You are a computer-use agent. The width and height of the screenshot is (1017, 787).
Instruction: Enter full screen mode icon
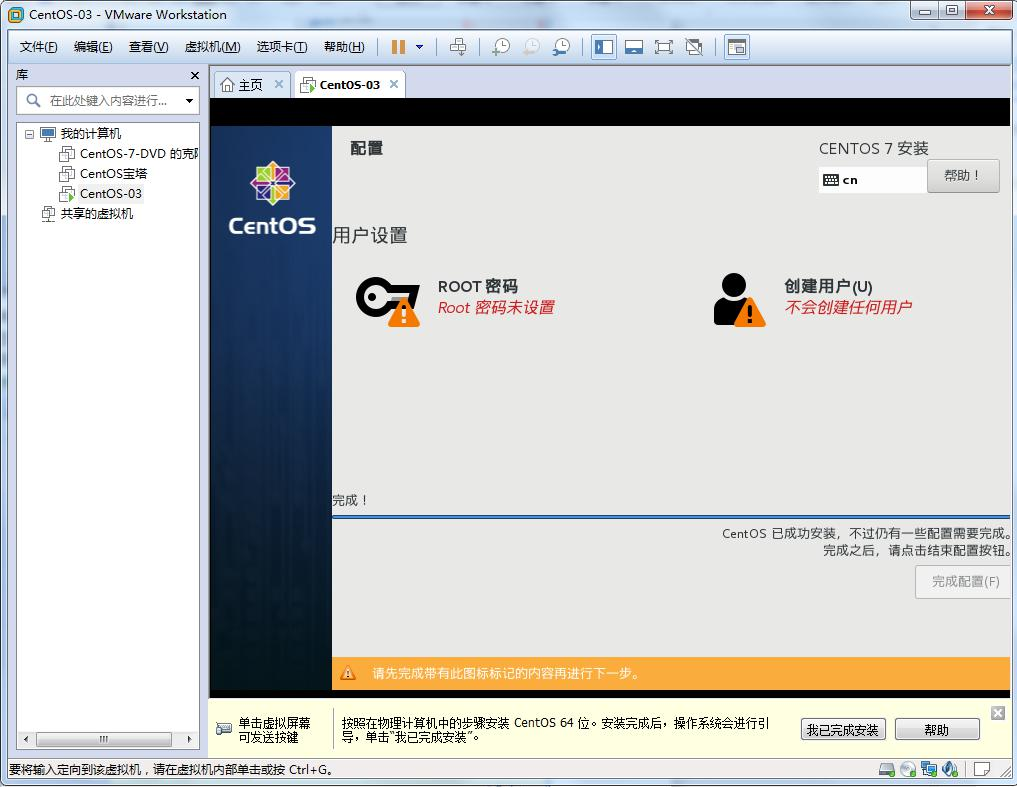pos(664,47)
